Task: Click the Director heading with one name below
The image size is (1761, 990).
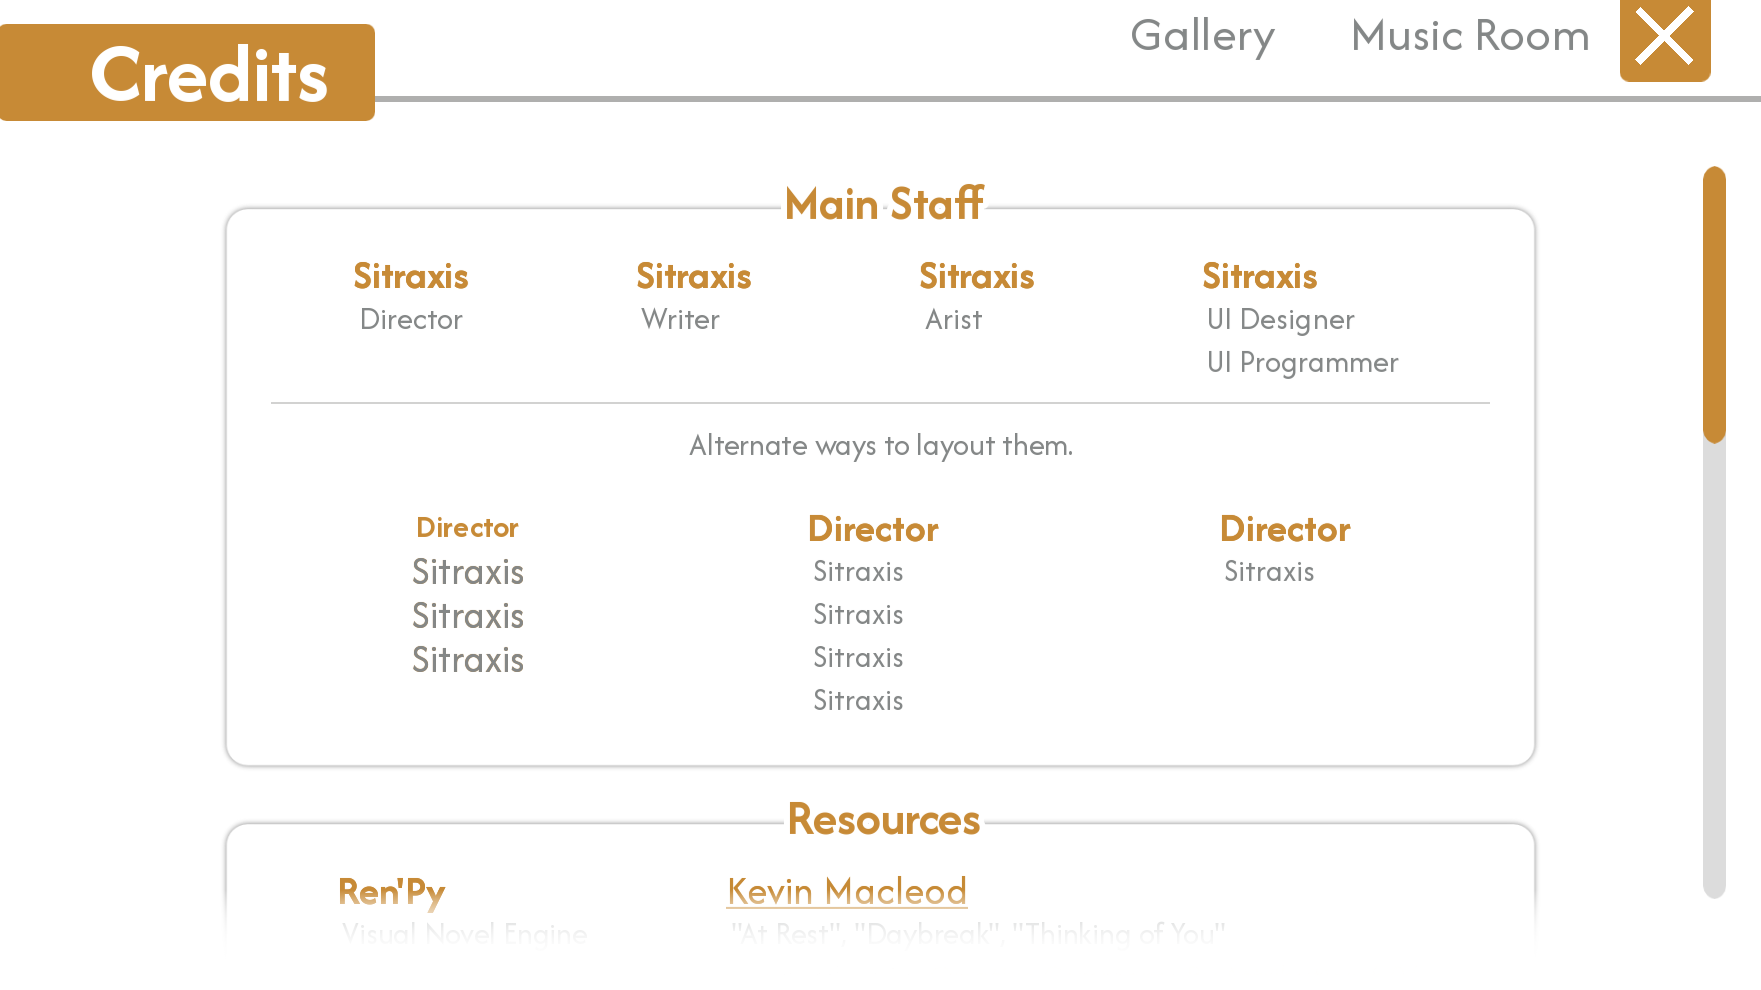Action: 1284,529
